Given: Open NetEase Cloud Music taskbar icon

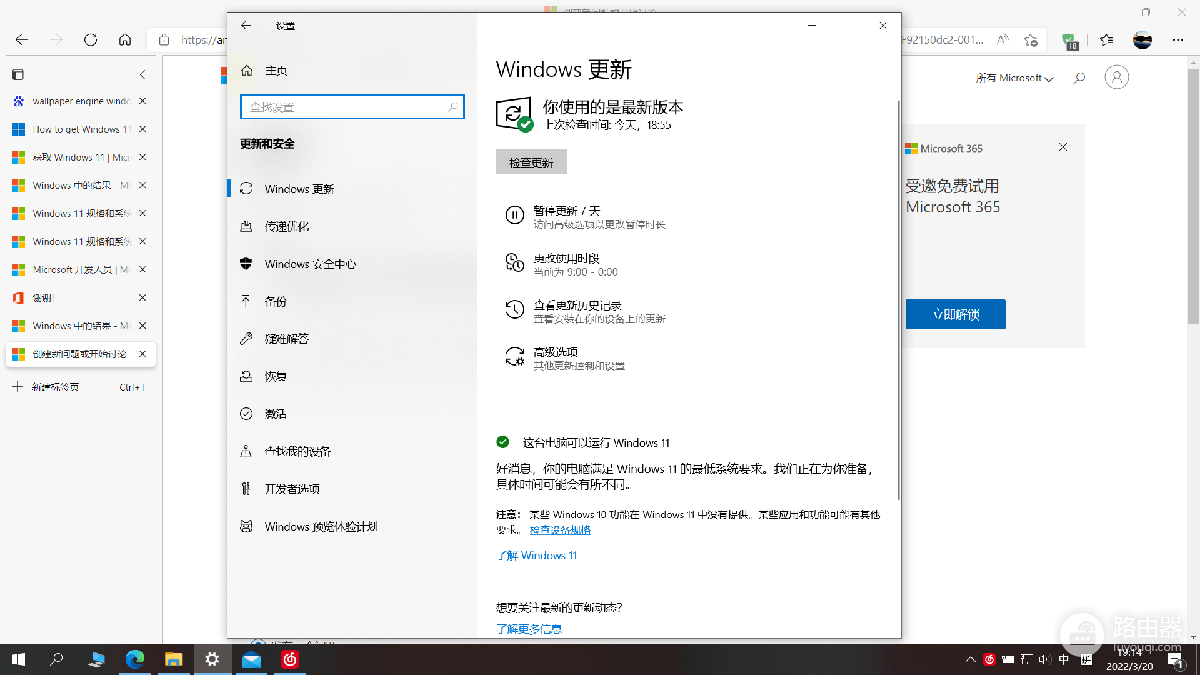Looking at the screenshot, I should (x=290, y=659).
